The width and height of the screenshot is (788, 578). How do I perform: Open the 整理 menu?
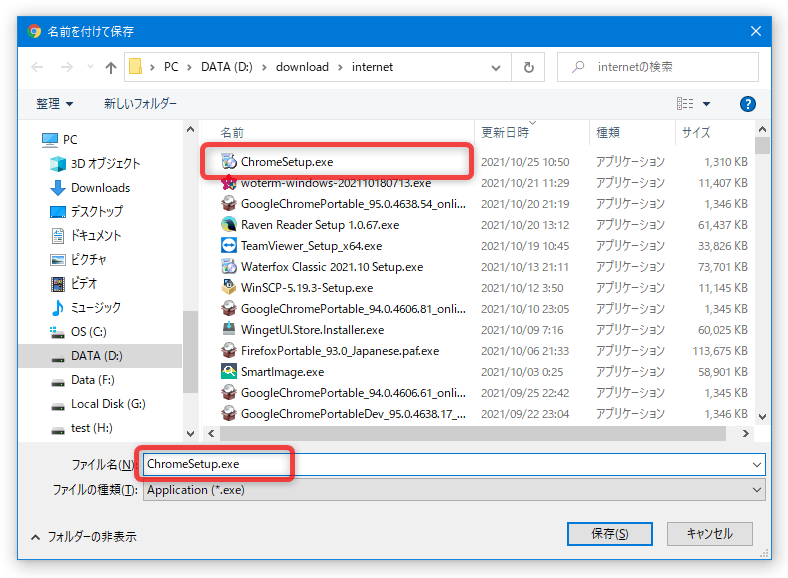pos(54,104)
